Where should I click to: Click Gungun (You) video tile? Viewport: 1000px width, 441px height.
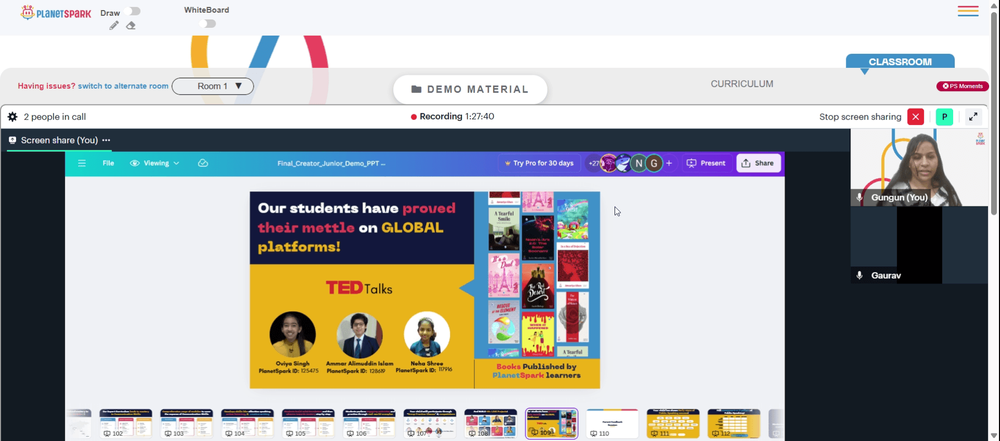tap(918, 167)
